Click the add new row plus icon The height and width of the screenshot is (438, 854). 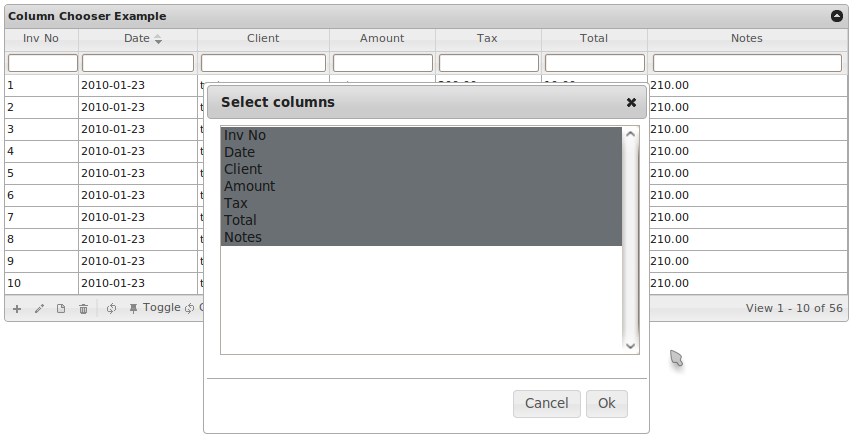pos(17,309)
